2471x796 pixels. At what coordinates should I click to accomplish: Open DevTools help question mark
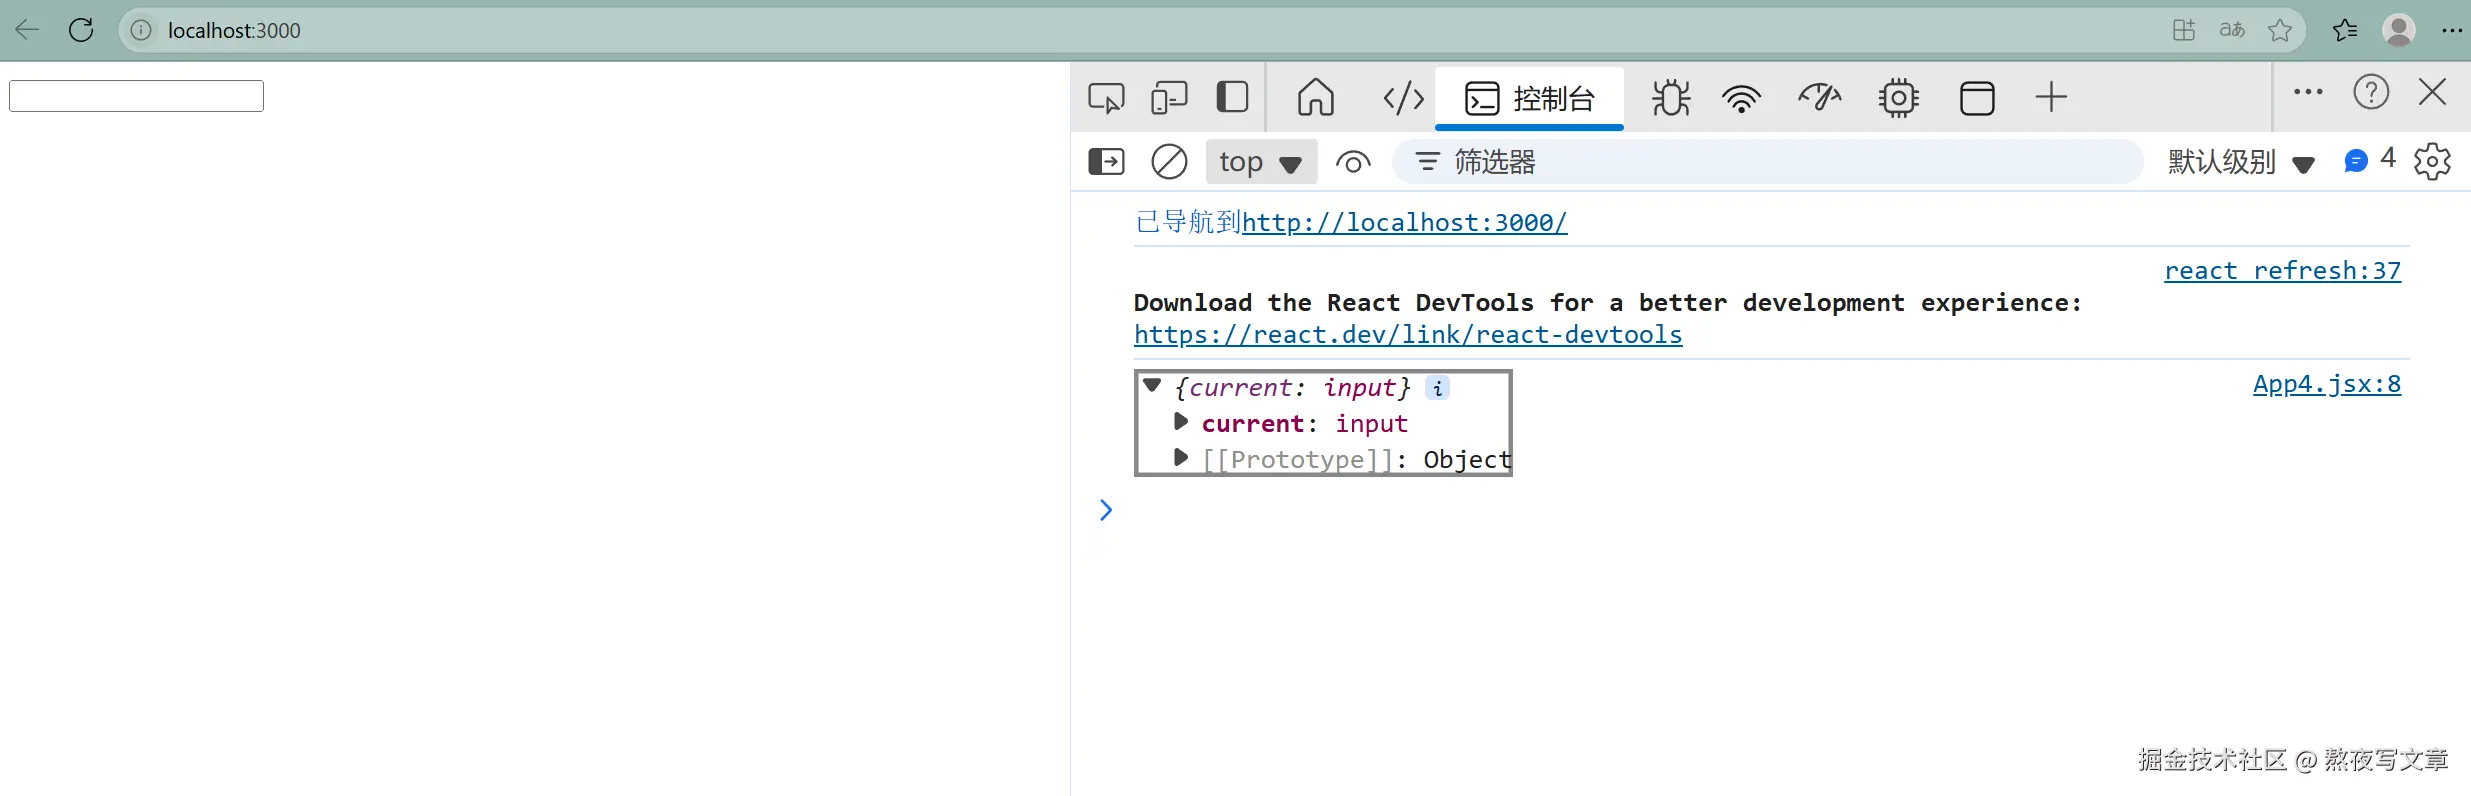coord(2371,92)
